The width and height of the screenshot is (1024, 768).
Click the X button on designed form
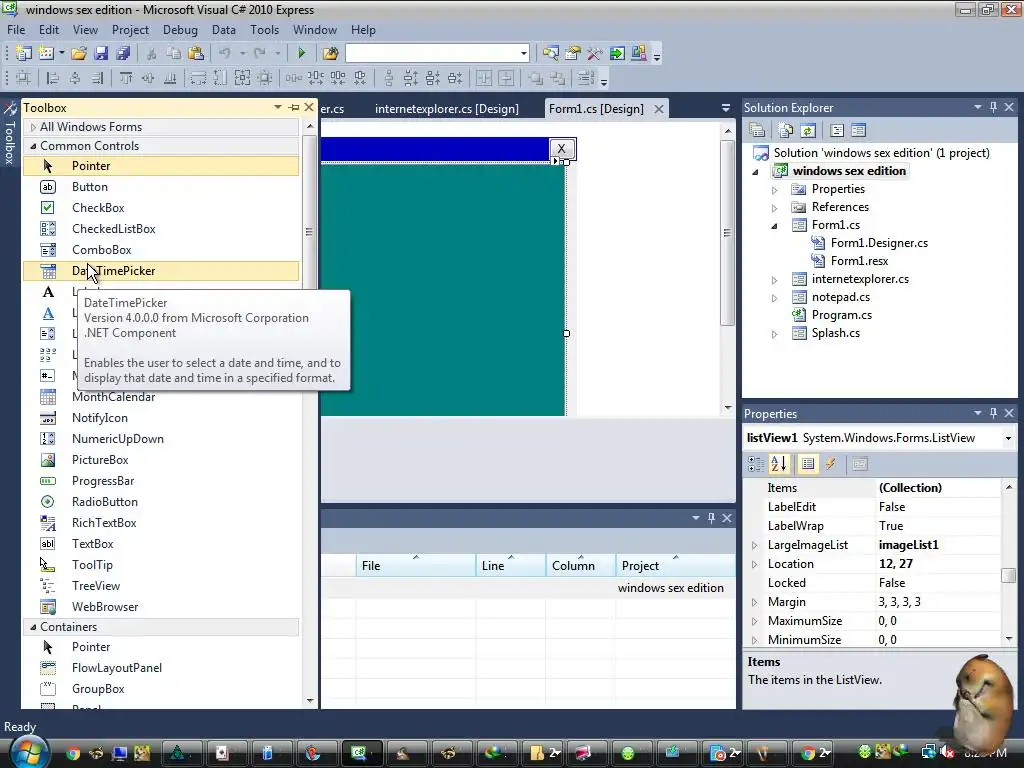pos(562,148)
